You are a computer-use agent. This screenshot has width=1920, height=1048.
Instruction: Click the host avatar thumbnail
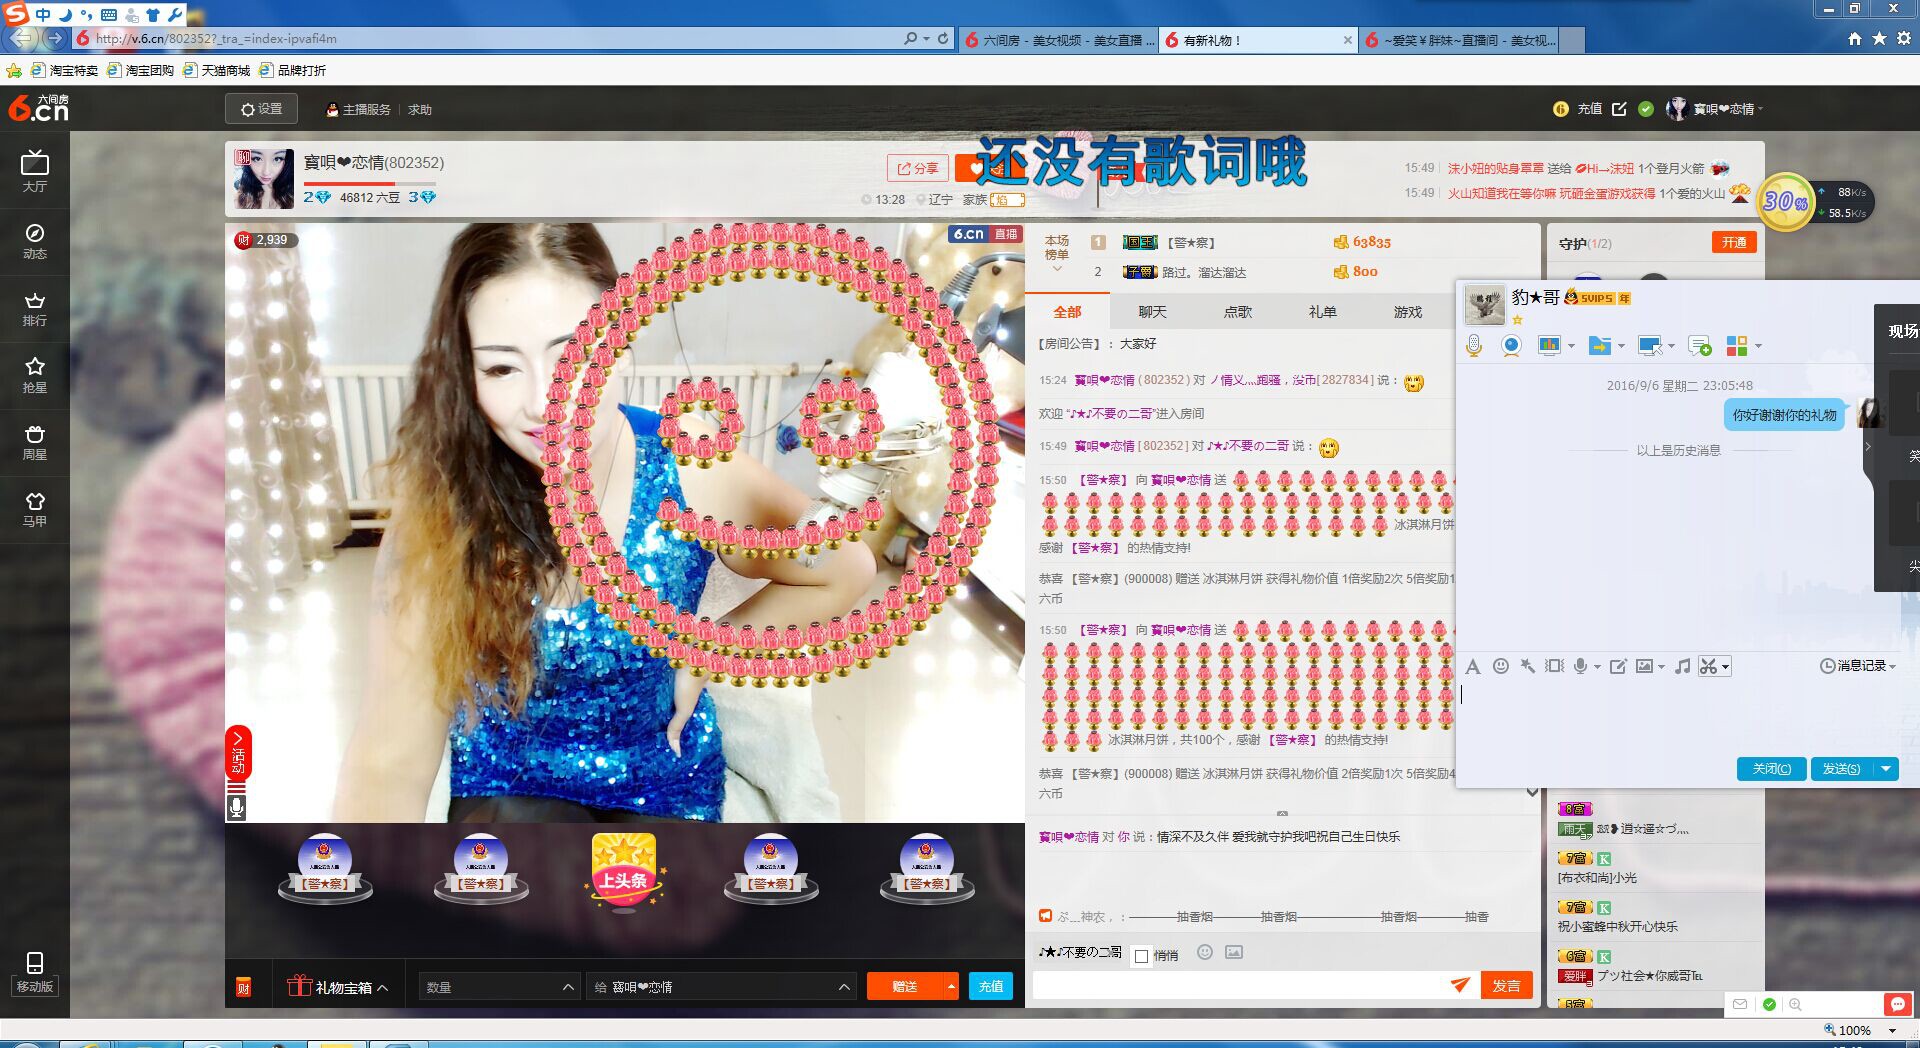(x=264, y=179)
